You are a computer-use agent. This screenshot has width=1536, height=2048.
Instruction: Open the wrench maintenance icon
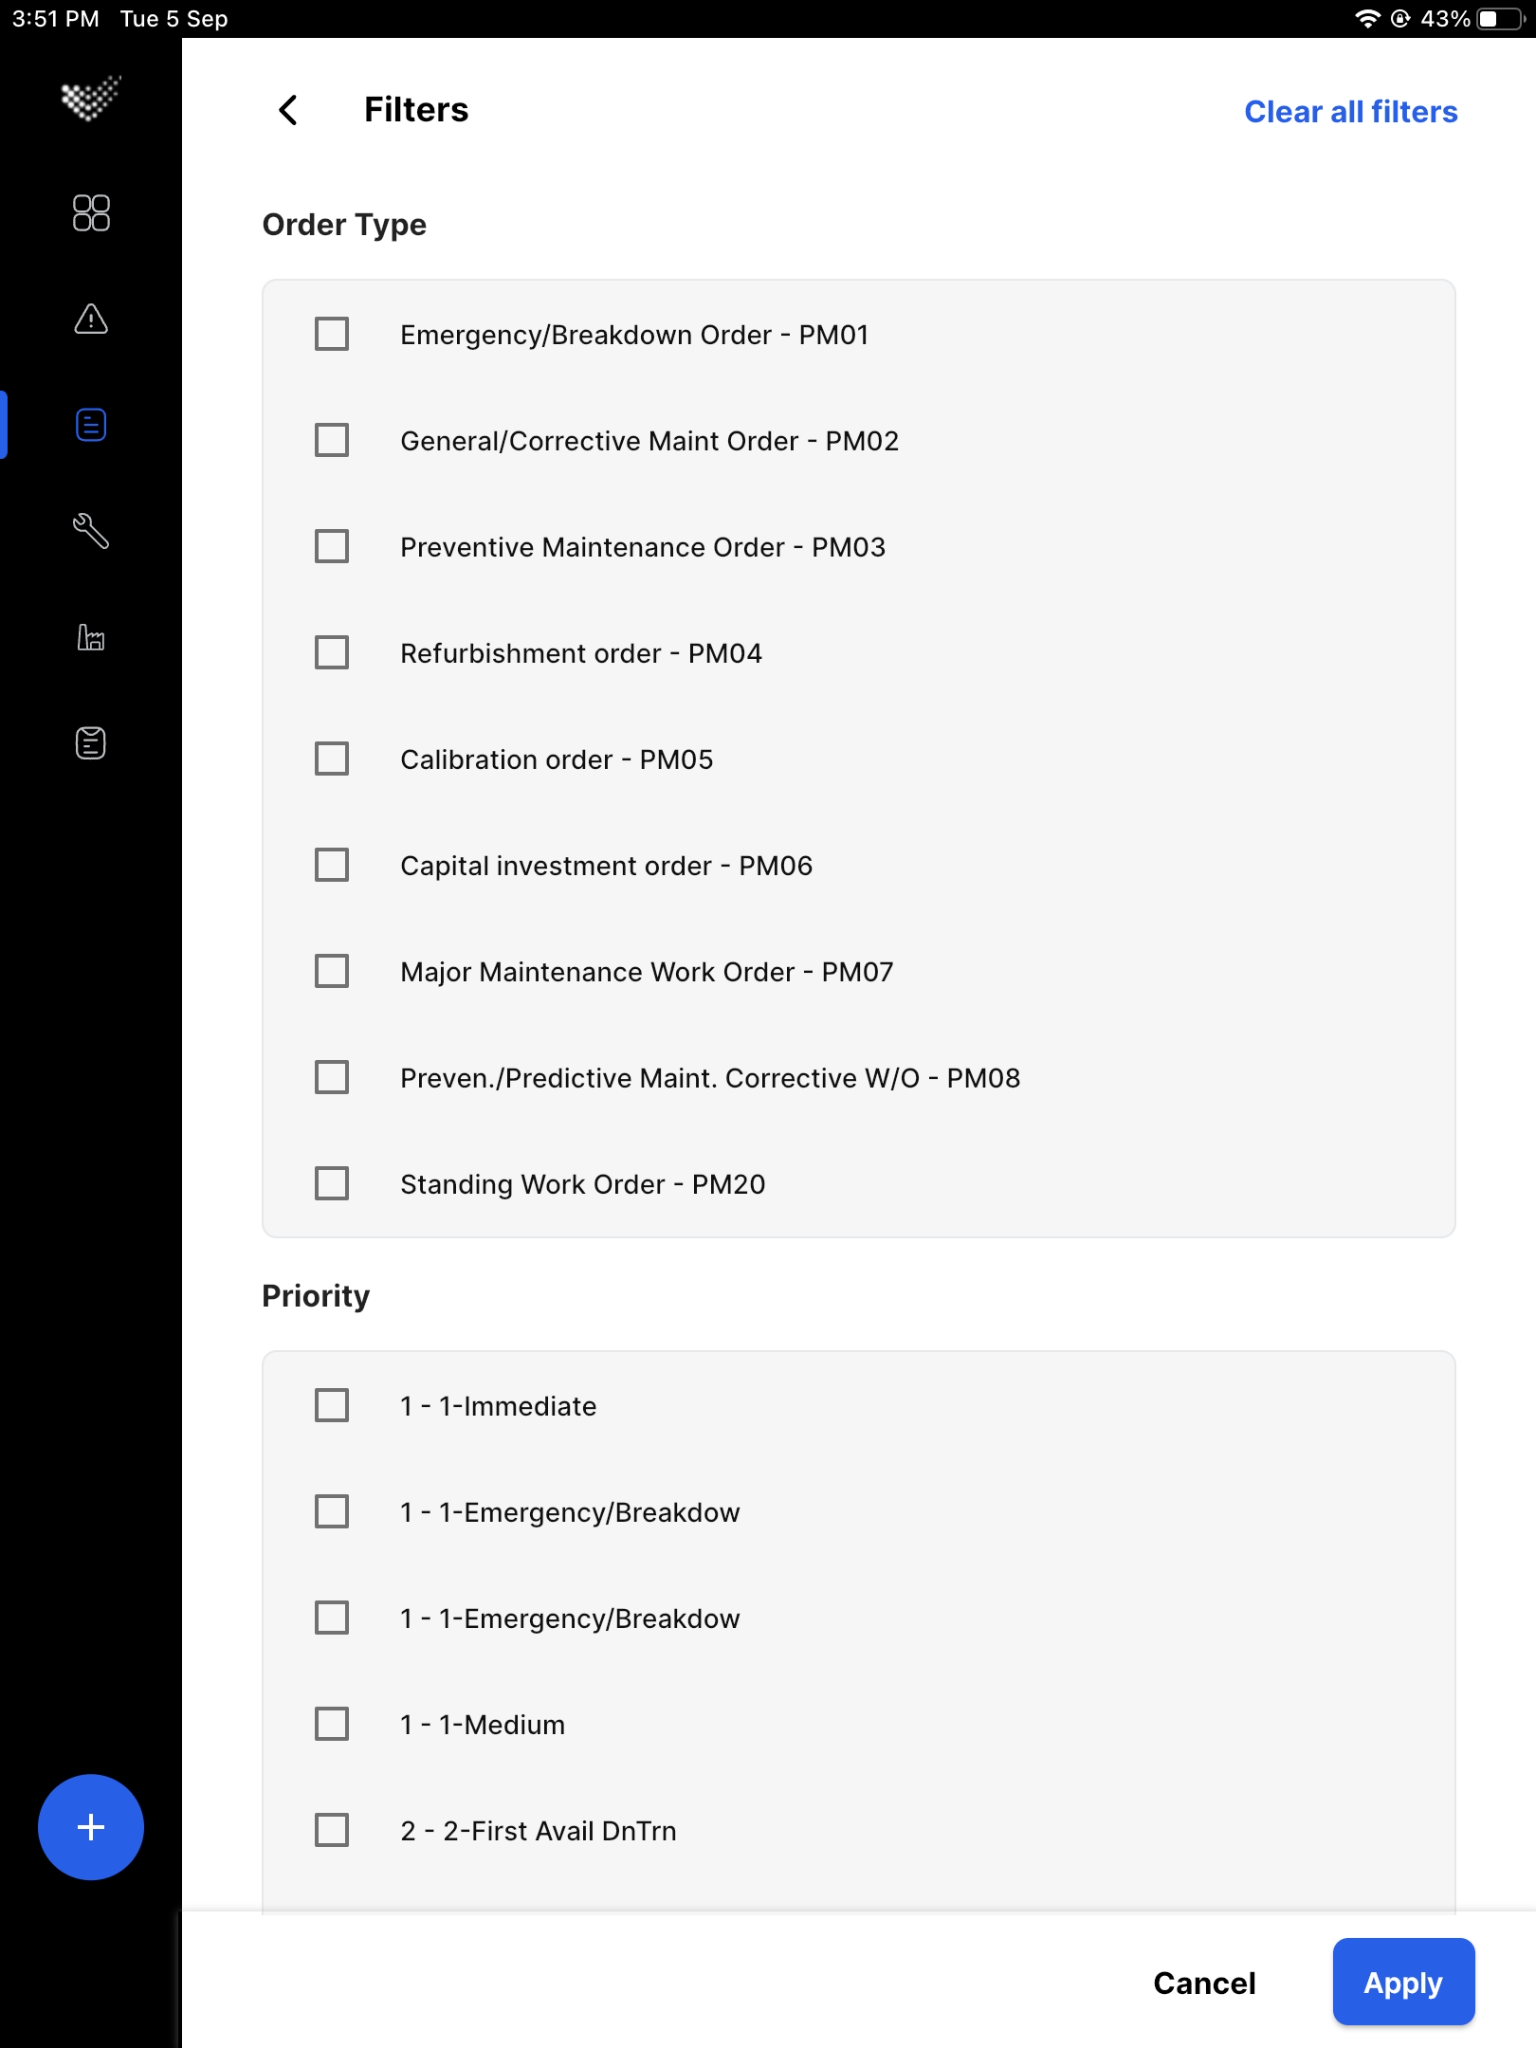91,531
